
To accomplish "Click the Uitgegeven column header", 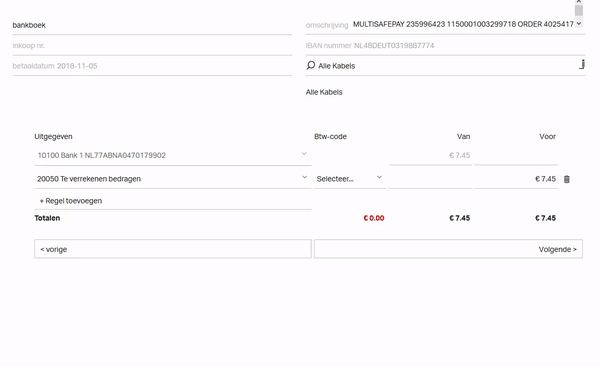I will pyautogui.click(x=53, y=137).
